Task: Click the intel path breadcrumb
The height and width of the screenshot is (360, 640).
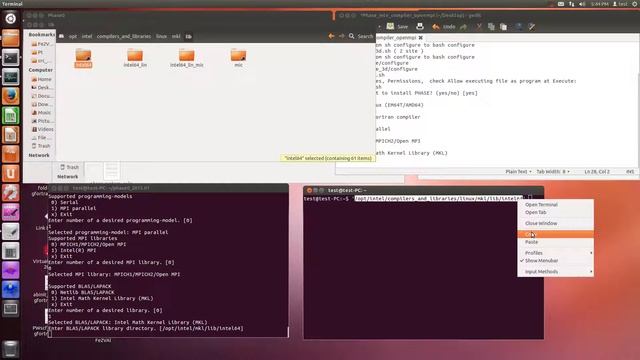Action: 87,36
